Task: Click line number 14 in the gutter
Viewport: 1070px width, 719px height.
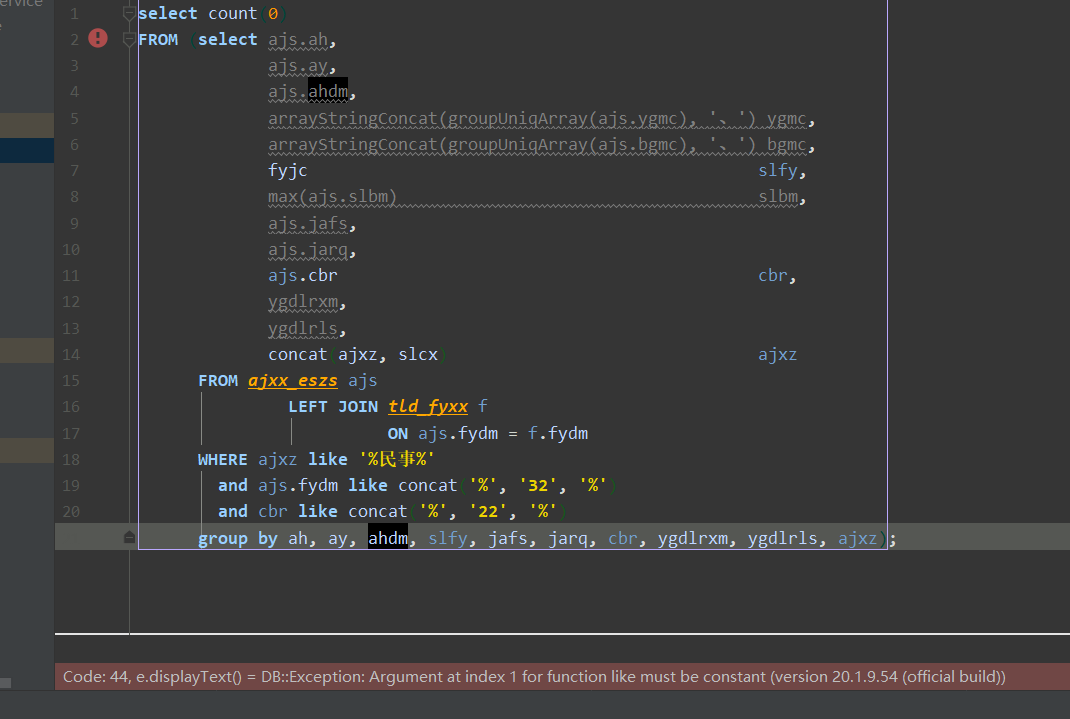Action: pos(71,355)
